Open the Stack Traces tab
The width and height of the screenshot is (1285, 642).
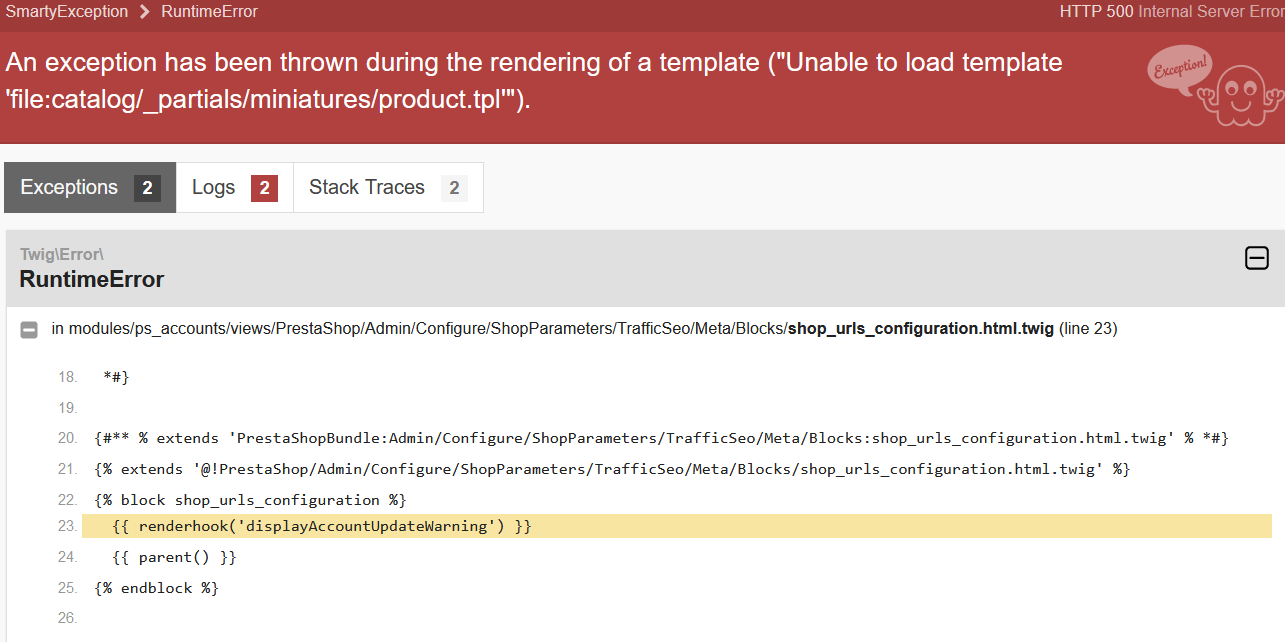388,188
